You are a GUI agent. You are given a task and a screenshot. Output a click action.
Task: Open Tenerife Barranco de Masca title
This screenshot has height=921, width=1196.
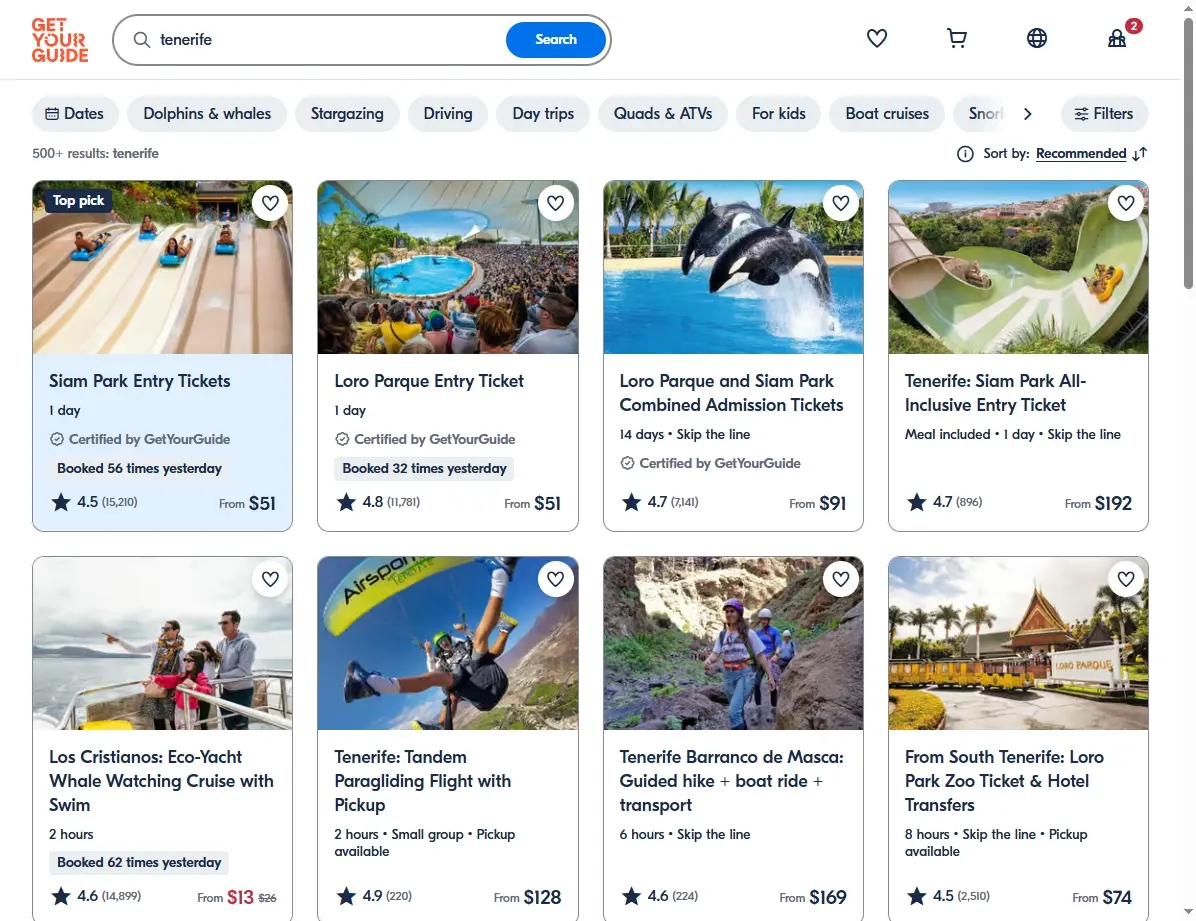[731, 781]
